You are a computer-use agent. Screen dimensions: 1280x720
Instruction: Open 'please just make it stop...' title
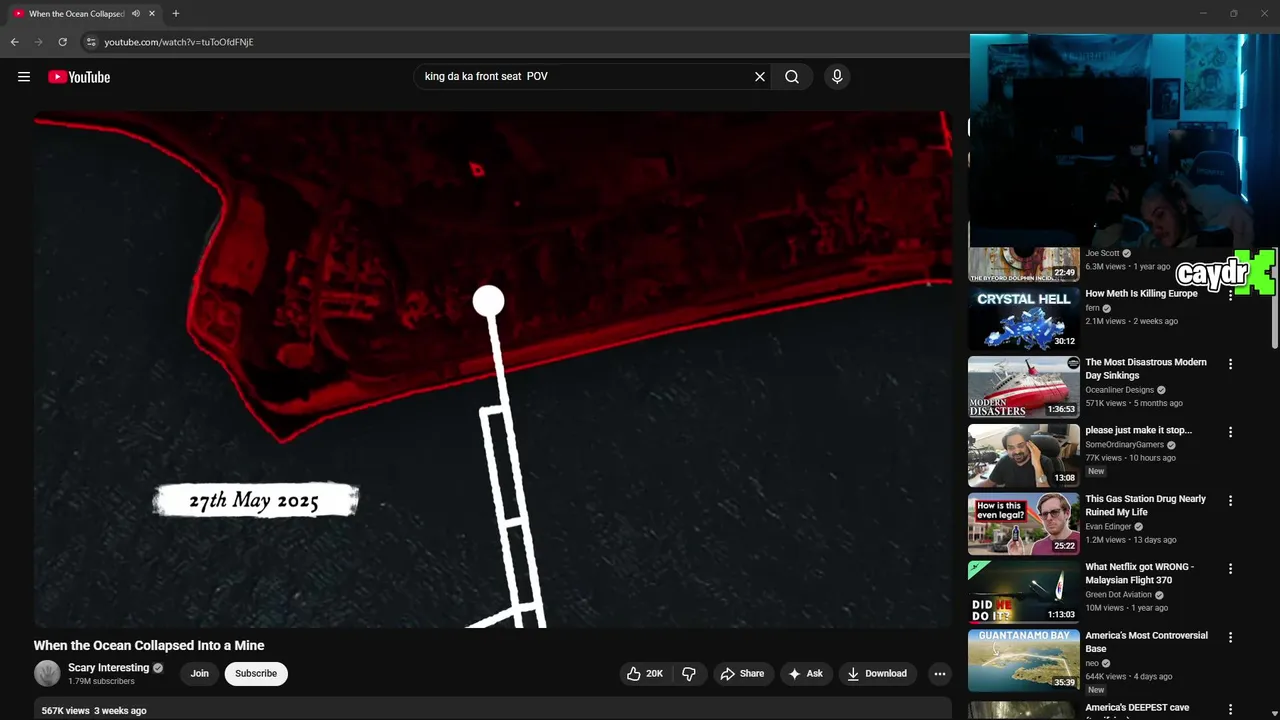1138,431
